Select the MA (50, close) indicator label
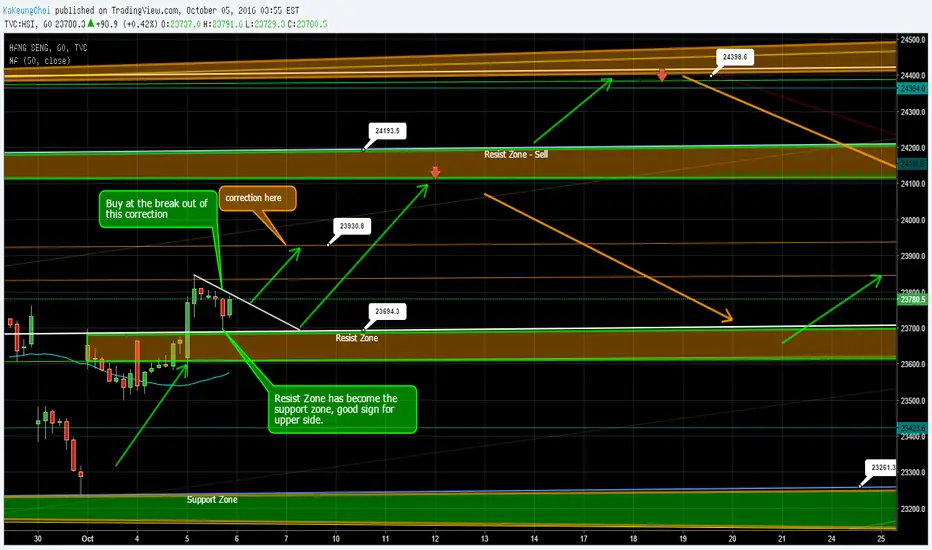The image size is (932, 550). coord(40,61)
